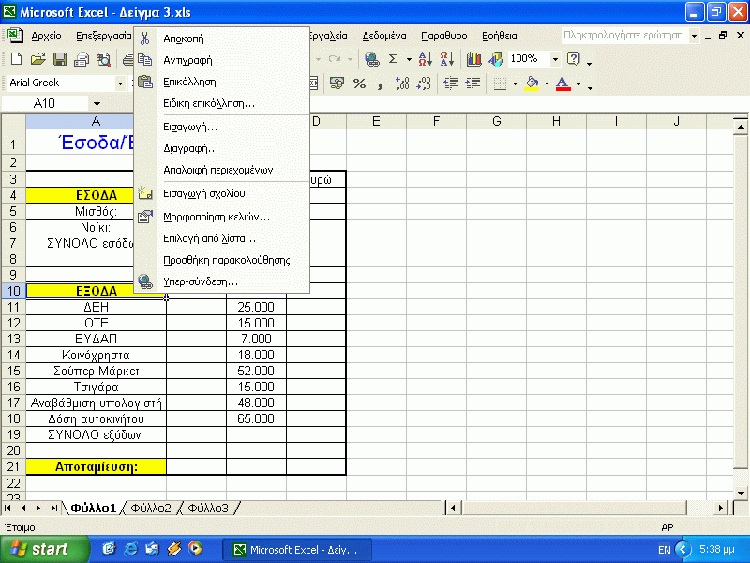Click Microsoft Excel taskbar button
The image size is (750, 563).
(297, 550)
